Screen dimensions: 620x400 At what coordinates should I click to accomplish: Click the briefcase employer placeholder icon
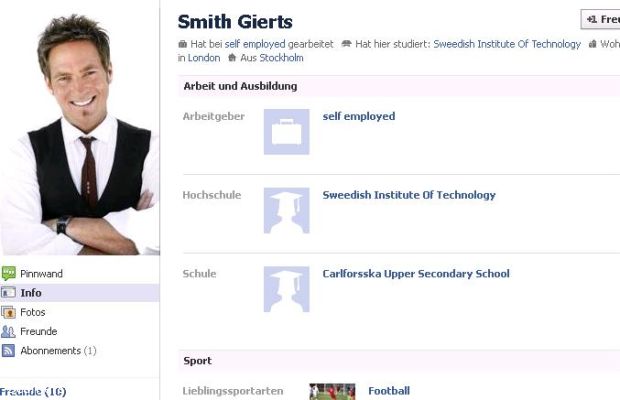[286, 132]
